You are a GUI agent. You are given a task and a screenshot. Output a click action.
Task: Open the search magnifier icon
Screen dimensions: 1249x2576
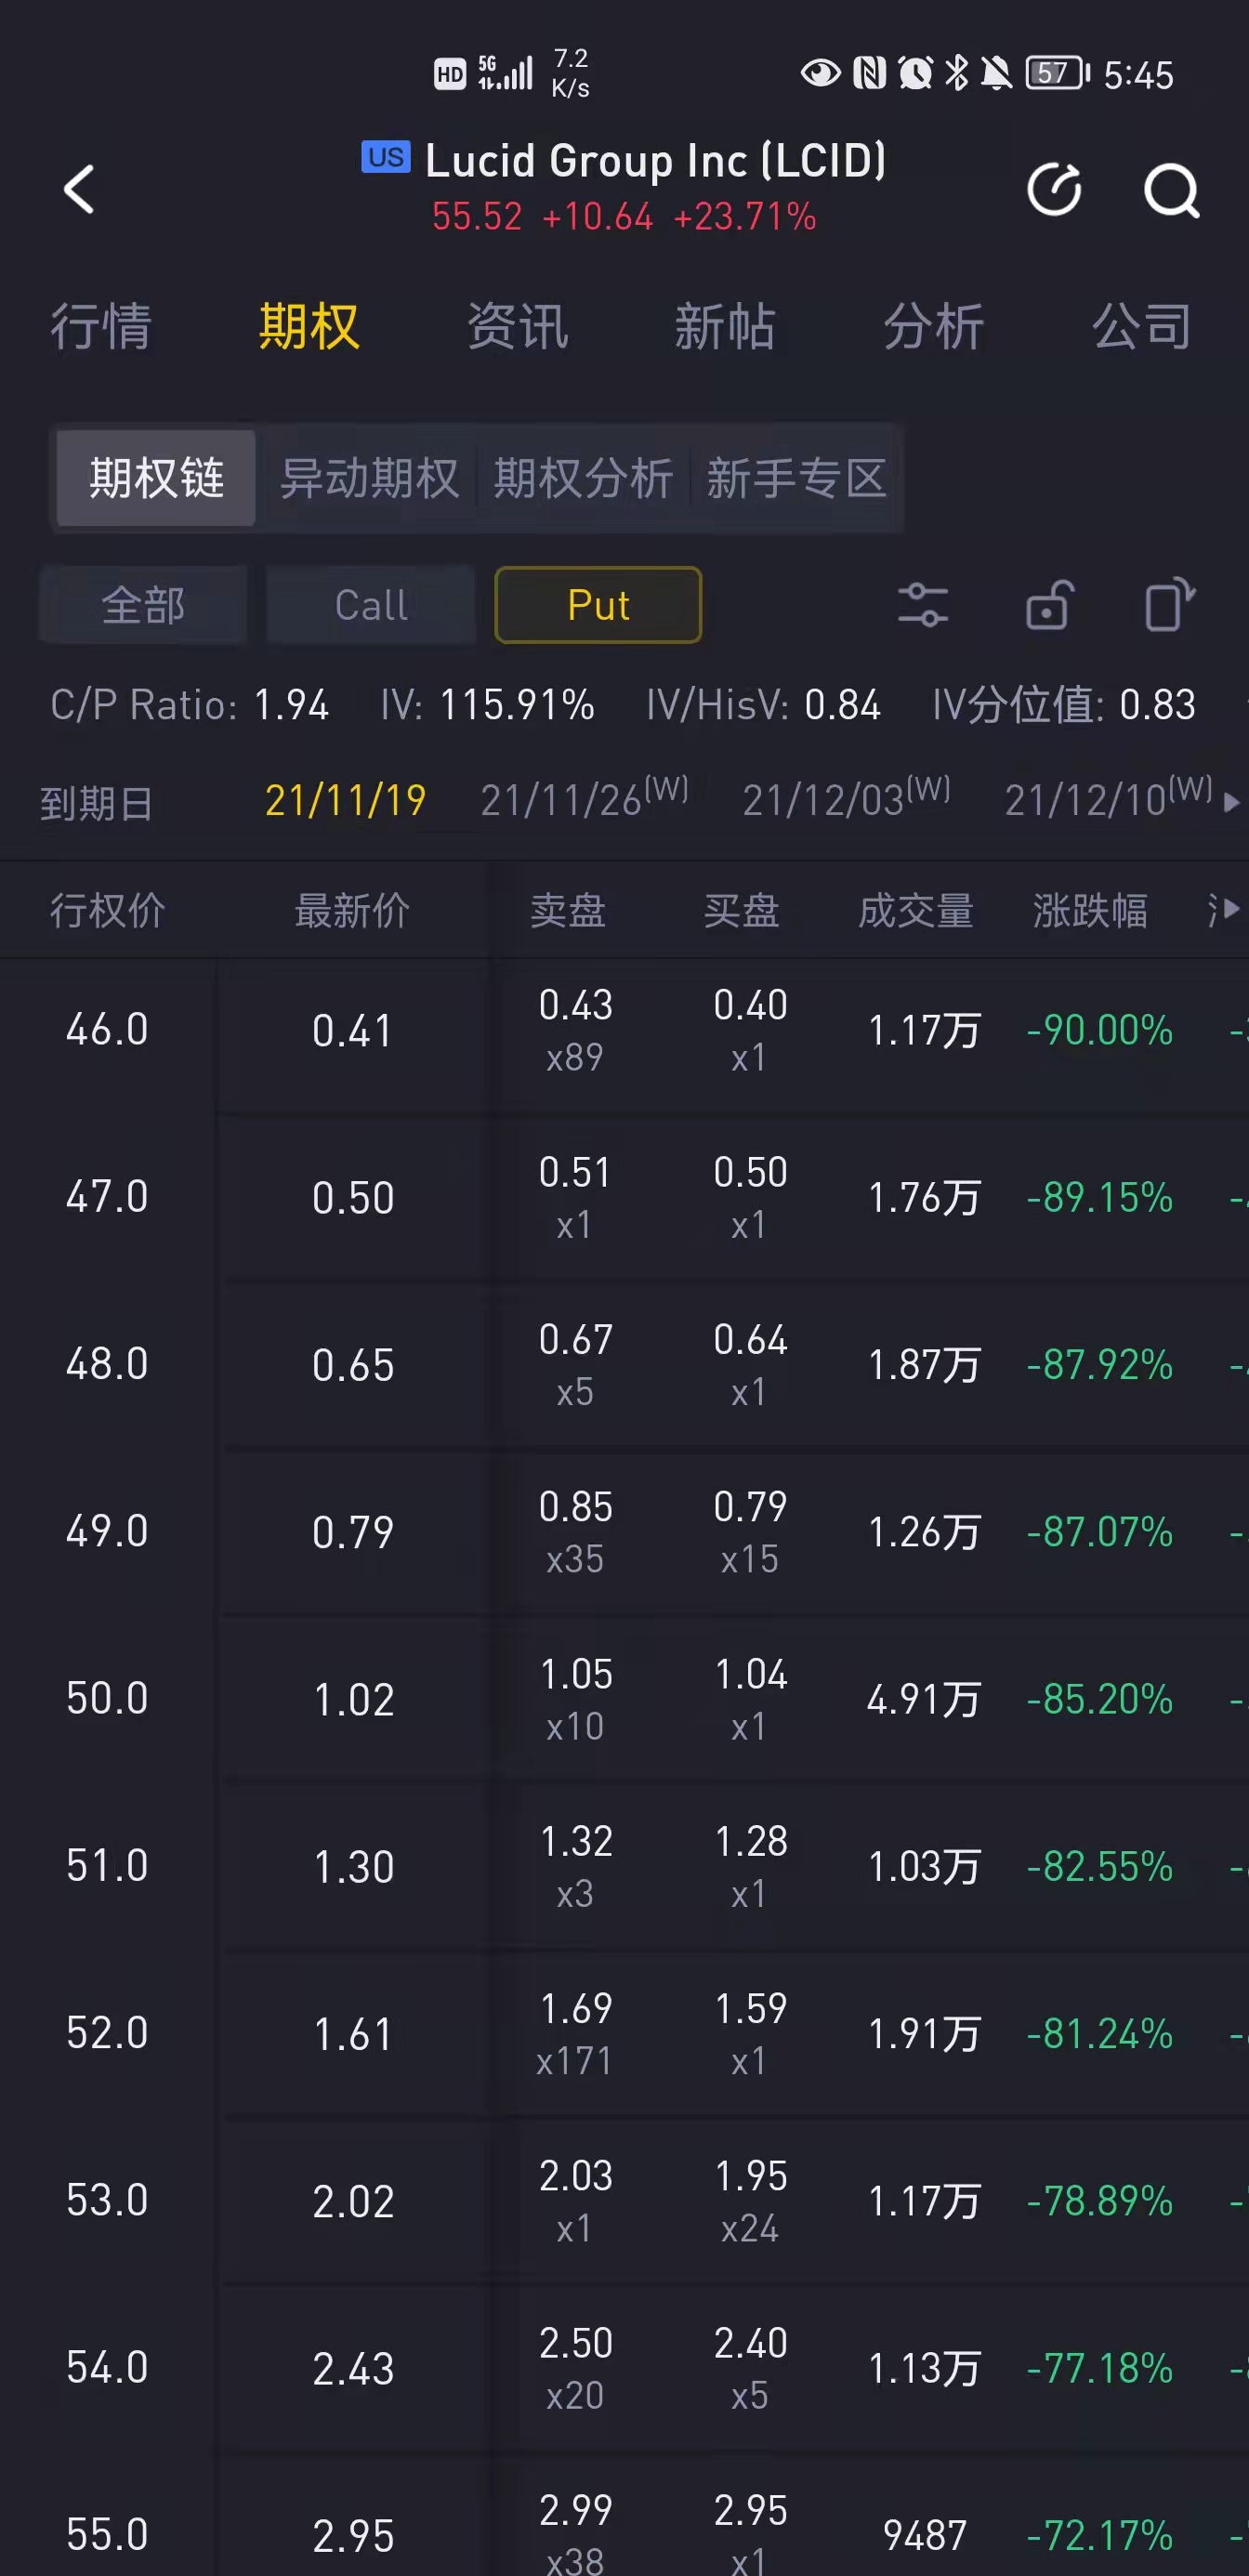point(1171,190)
